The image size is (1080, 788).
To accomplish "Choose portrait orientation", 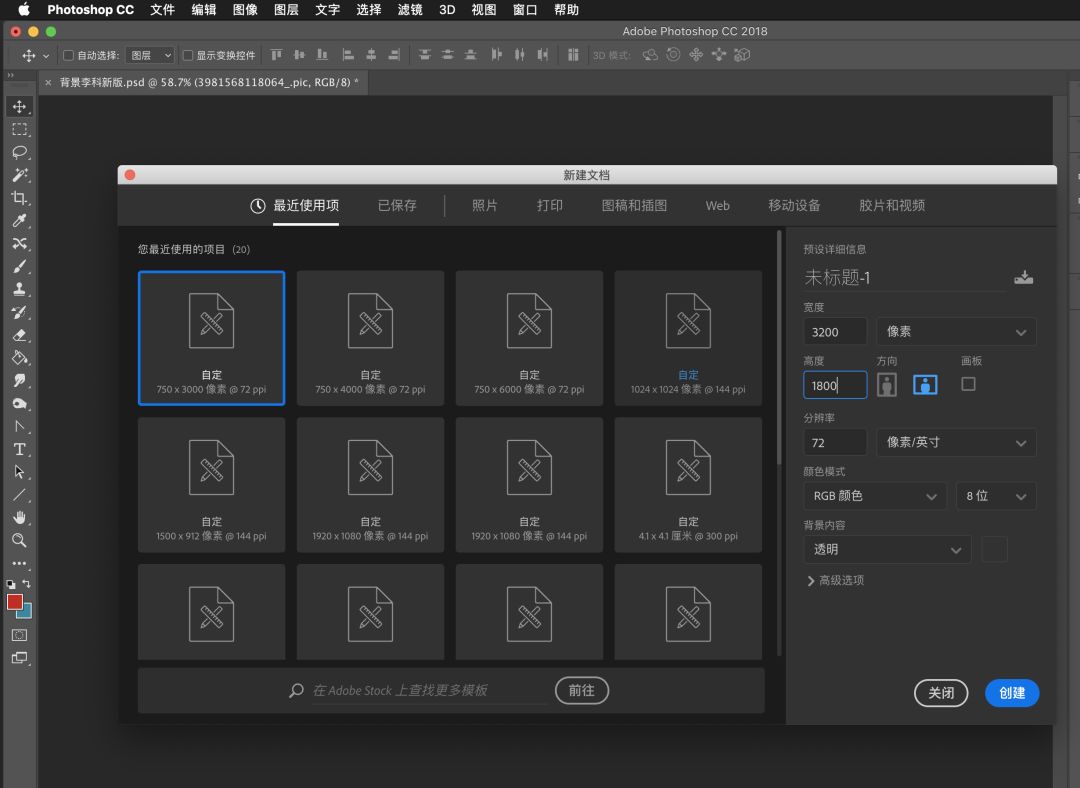I will (886, 384).
